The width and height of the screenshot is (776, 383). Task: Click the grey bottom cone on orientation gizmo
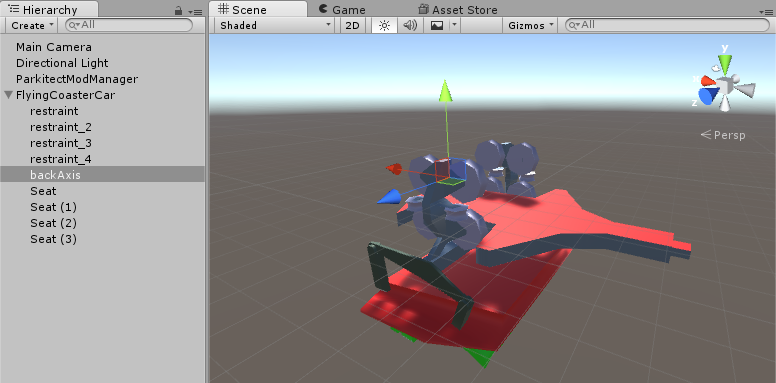pyautogui.click(x=725, y=103)
